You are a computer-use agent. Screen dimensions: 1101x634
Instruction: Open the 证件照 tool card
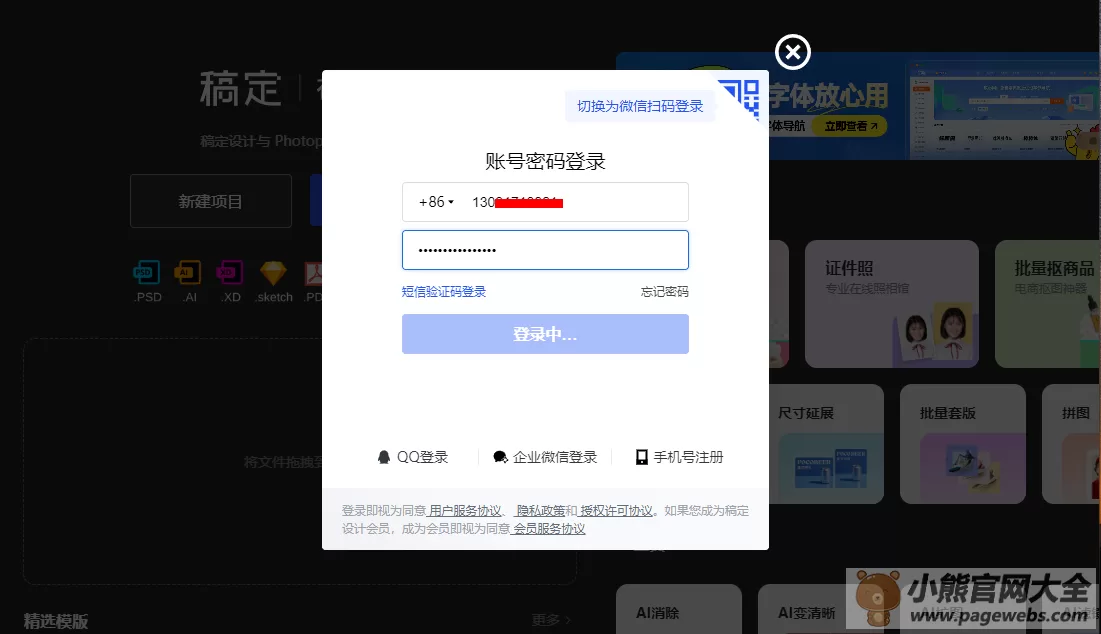892,304
